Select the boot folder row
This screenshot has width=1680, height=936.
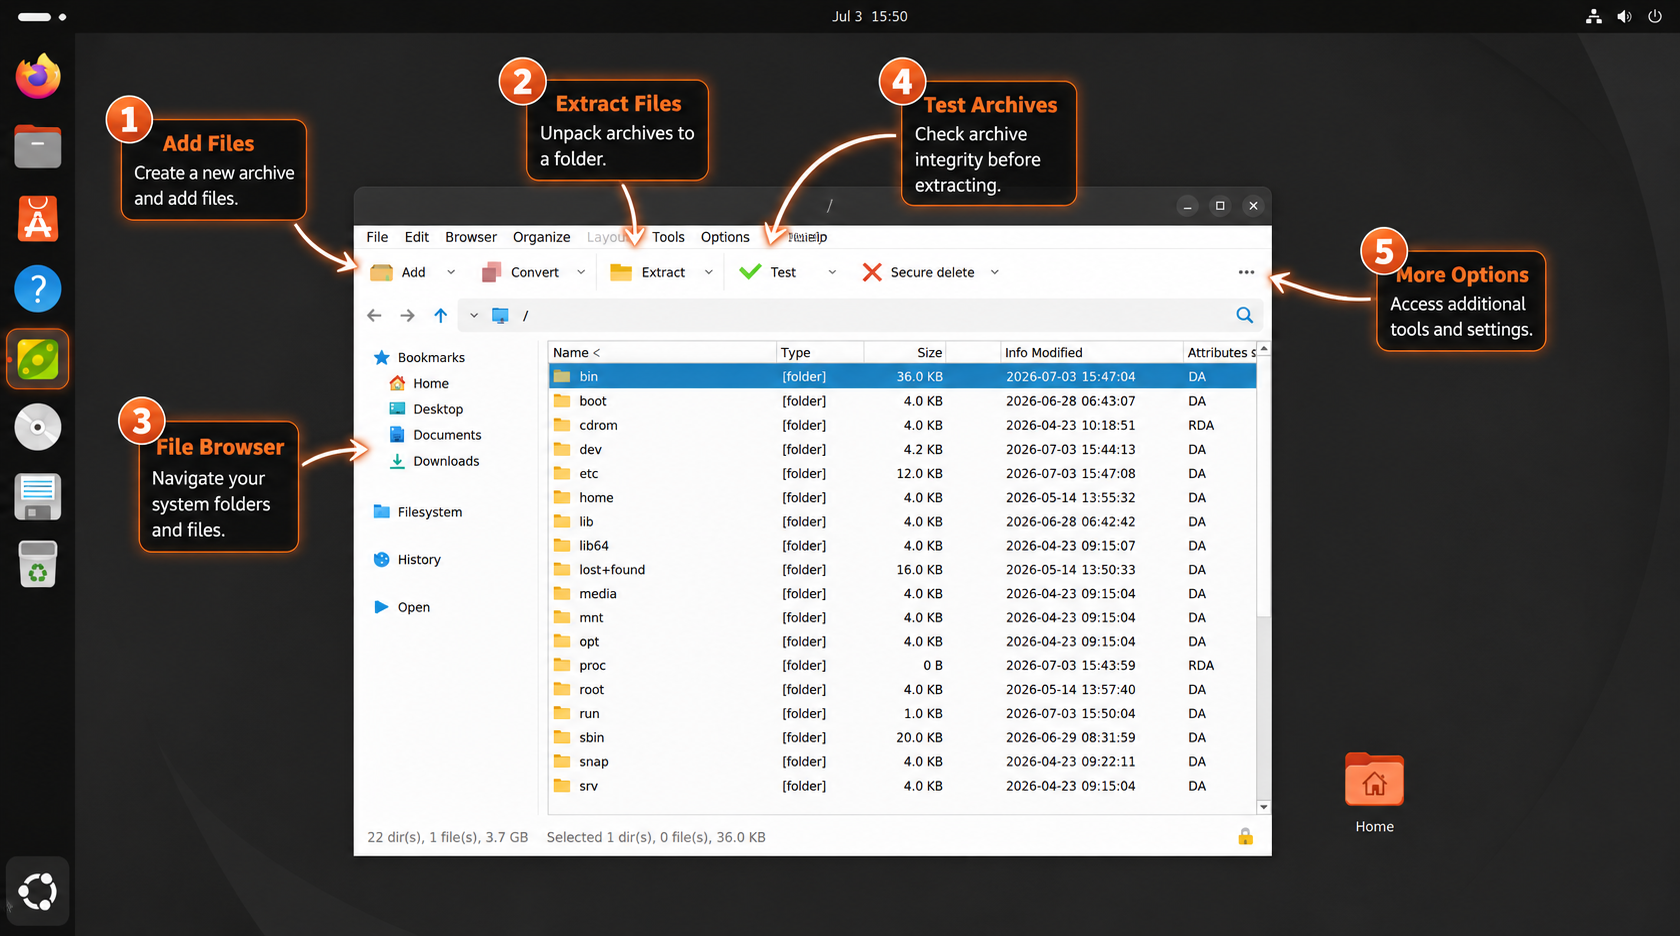click(x=902, y=401)
